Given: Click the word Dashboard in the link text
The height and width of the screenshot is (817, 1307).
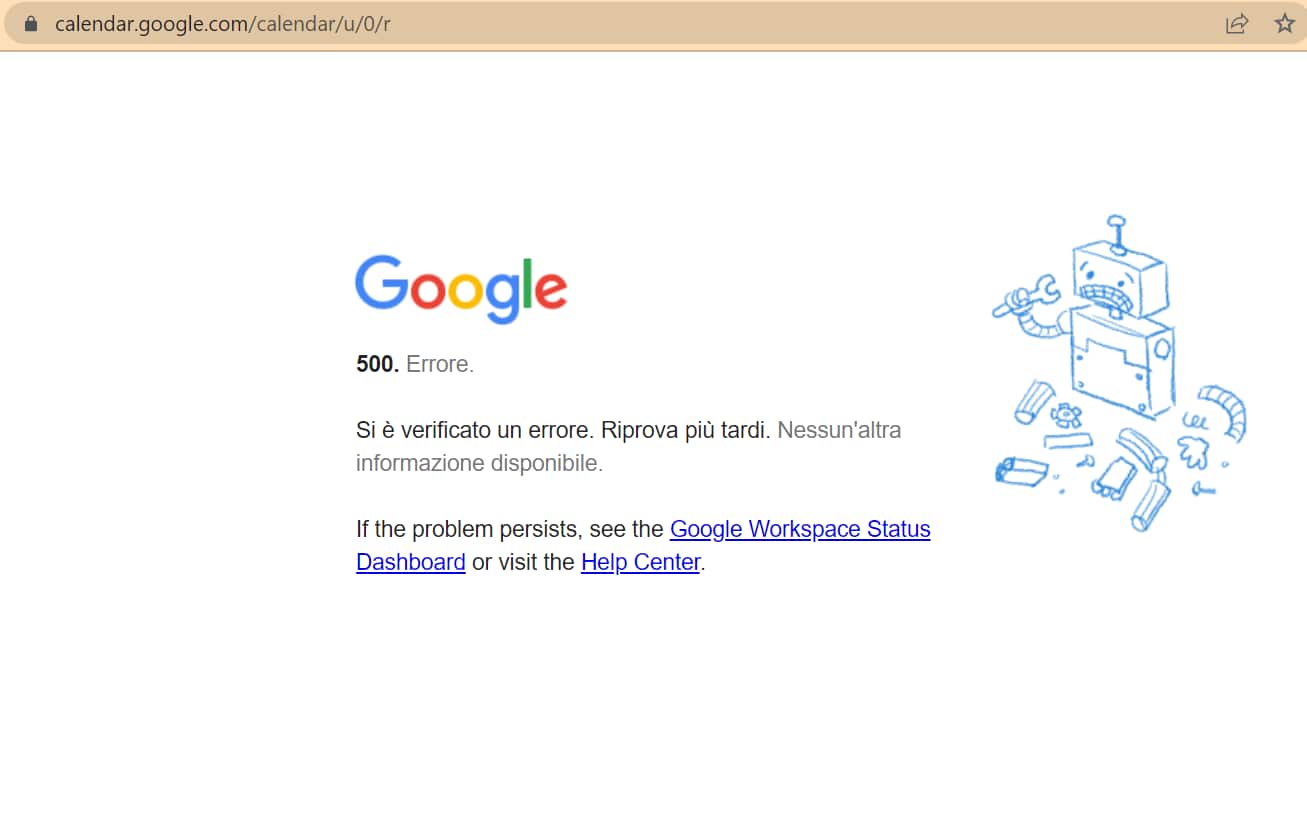Looking at the screenshot, I should [x=410, y=562].
